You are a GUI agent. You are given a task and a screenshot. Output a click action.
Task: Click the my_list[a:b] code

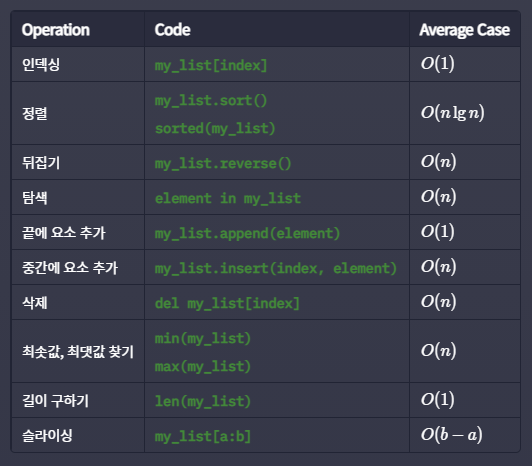click(203, 436)
